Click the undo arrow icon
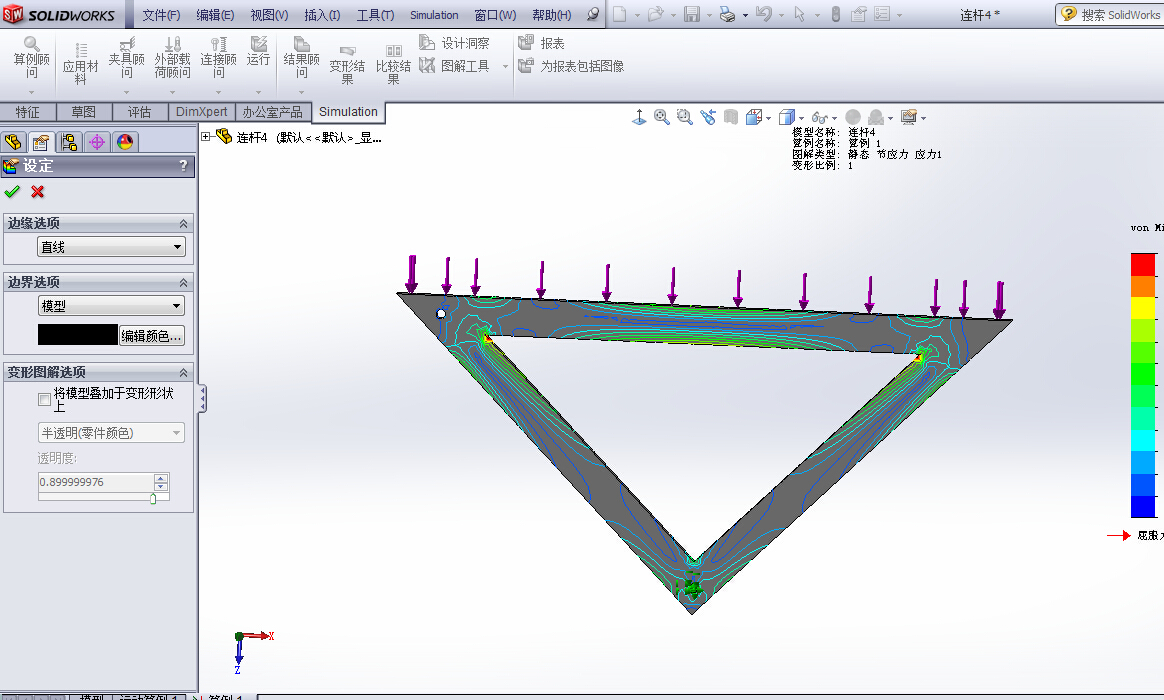Image resolution: width=1164 pixels, height=700 pixels. tap(764, 14)
